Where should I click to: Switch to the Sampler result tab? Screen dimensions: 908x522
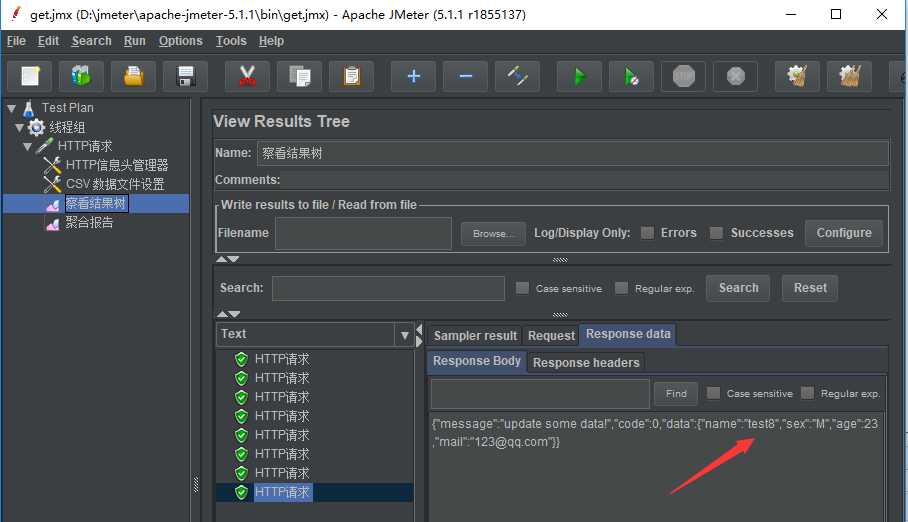(475, 335)
